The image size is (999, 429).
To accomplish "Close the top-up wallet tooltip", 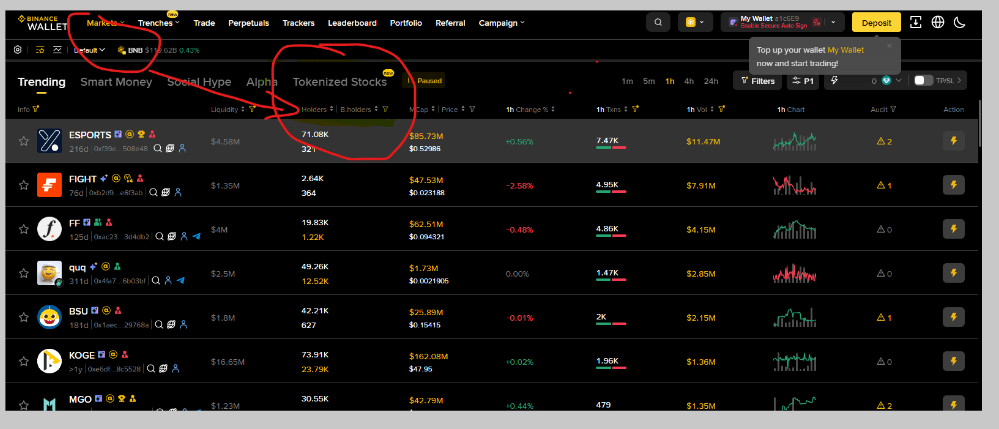I will 889,46.
